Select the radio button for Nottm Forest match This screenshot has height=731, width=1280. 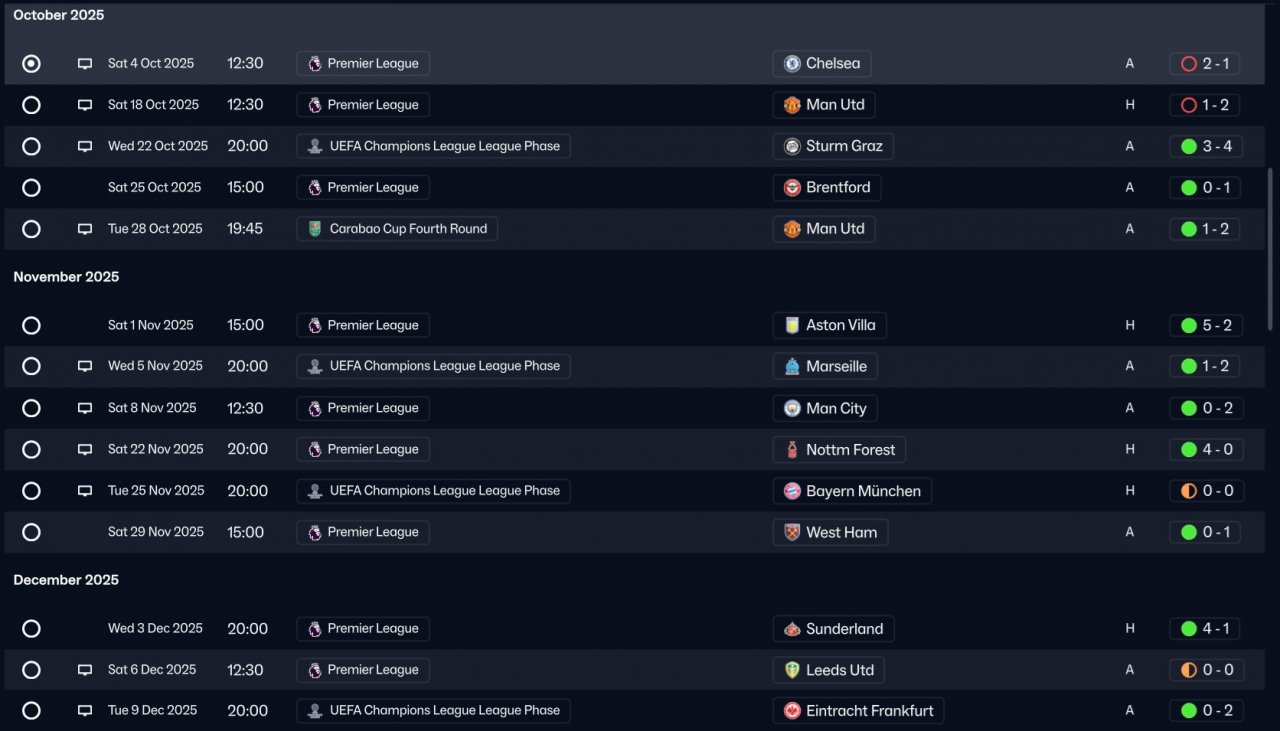click(x=31, y=450)
